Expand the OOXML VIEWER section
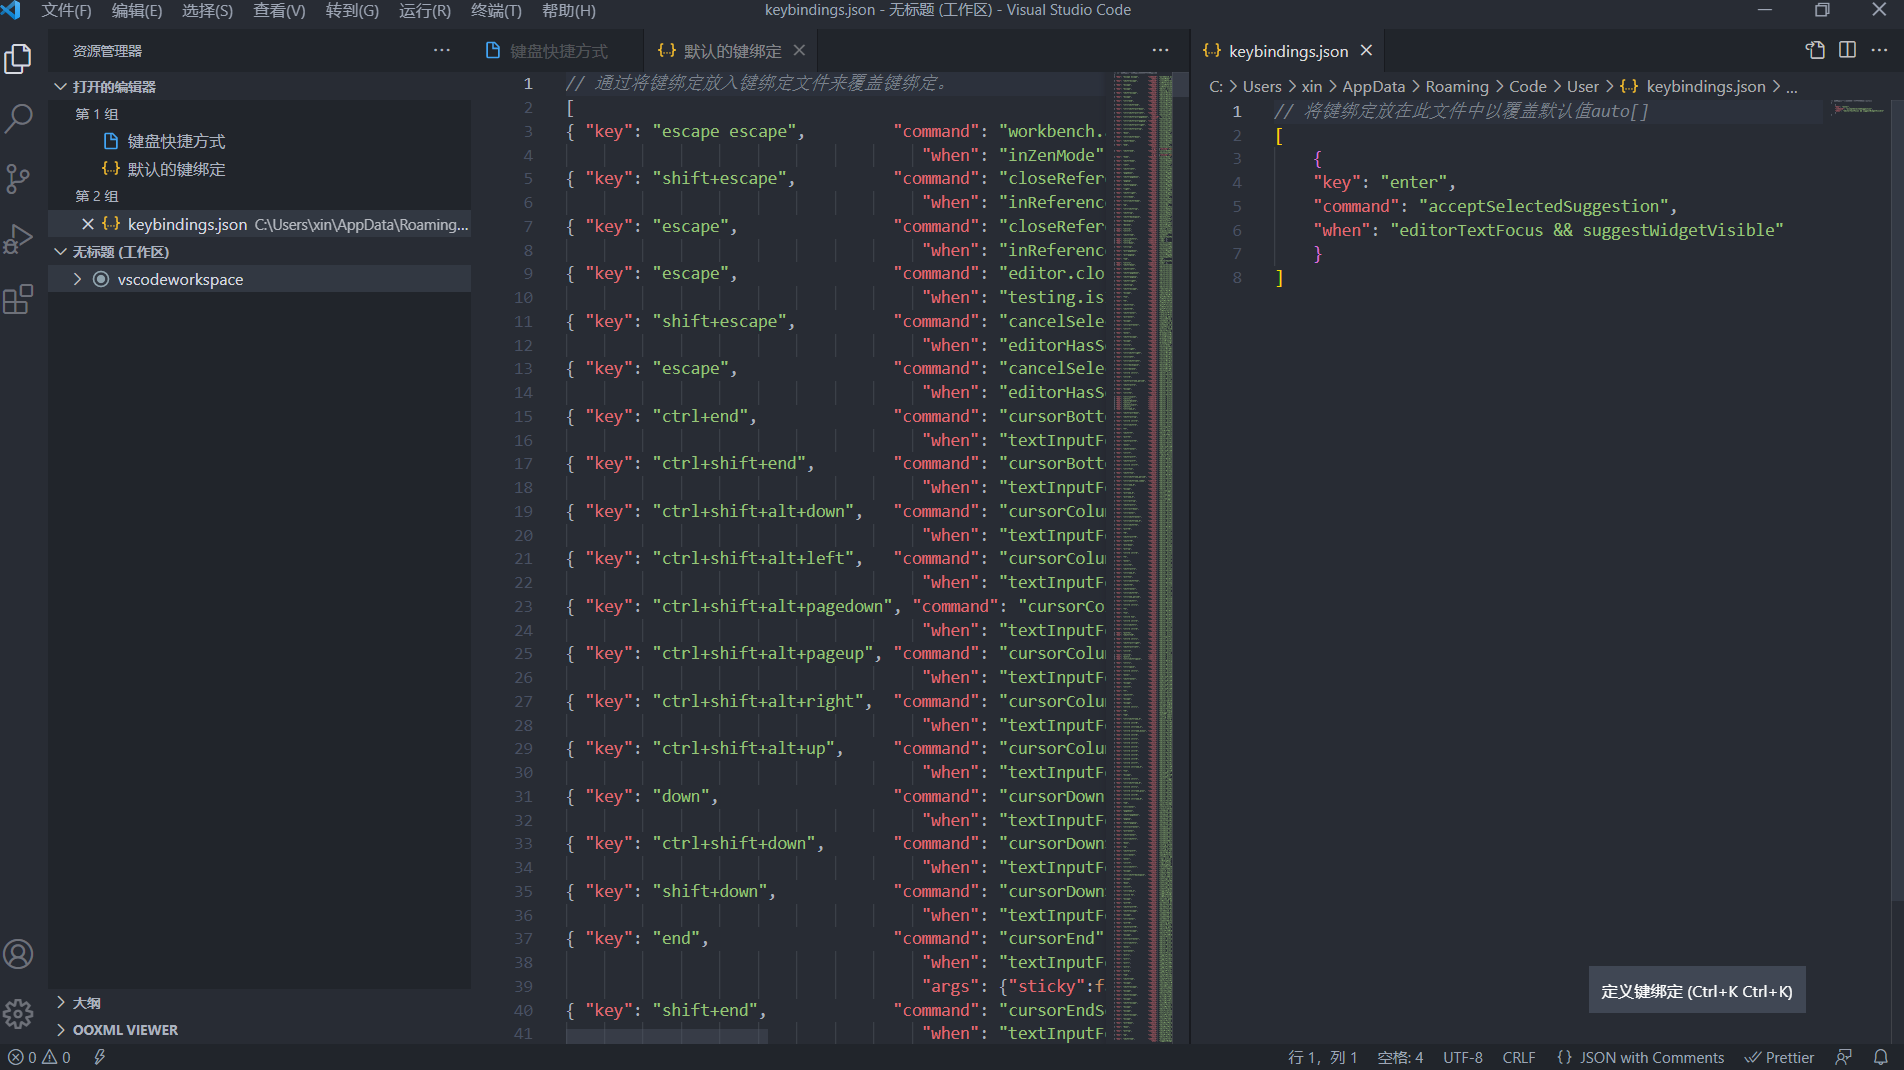This screenshot has width=1904, height=1070. (260, 1029)
